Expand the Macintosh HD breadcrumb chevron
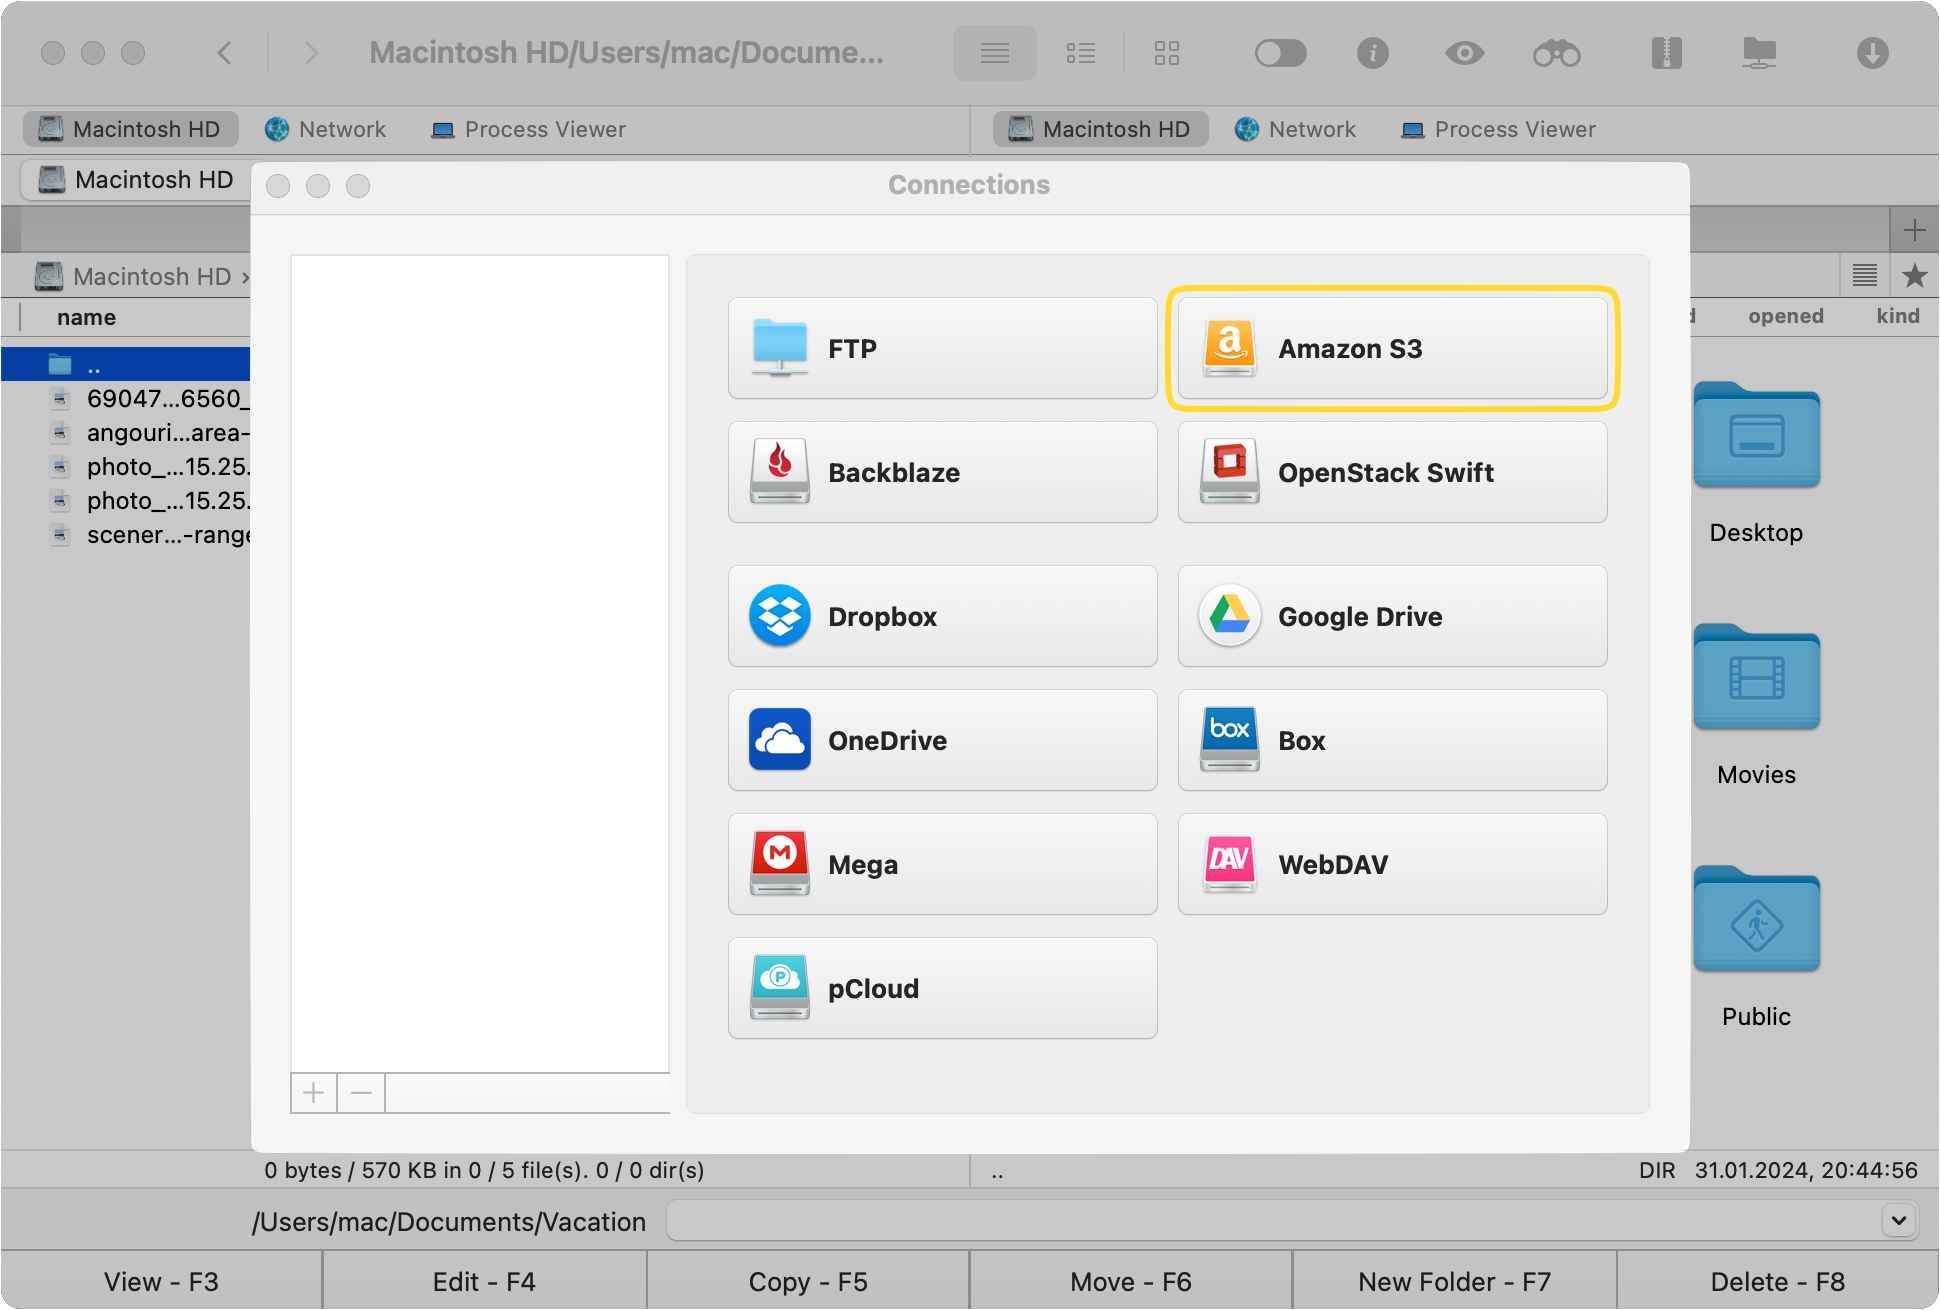 pos(246,276)
